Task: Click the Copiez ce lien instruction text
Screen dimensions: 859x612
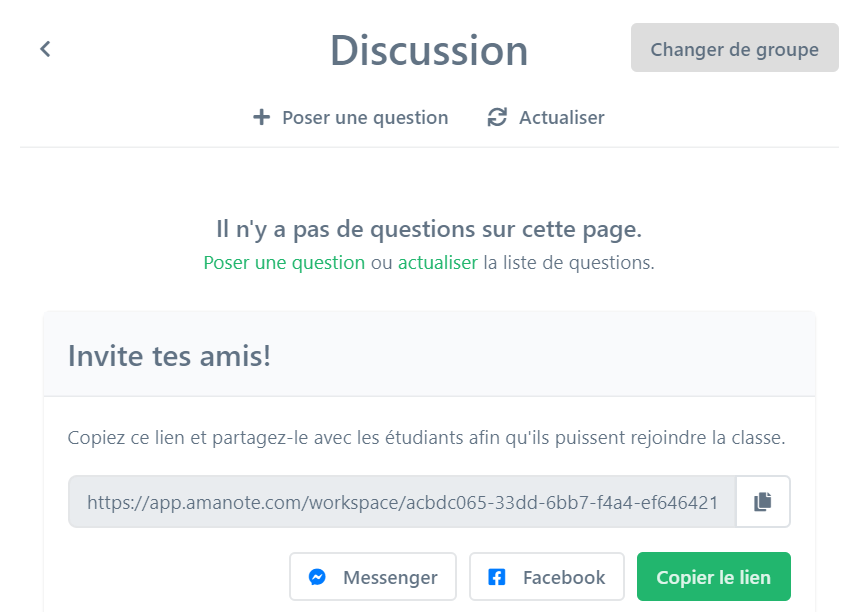Action: tap(426, 437)
